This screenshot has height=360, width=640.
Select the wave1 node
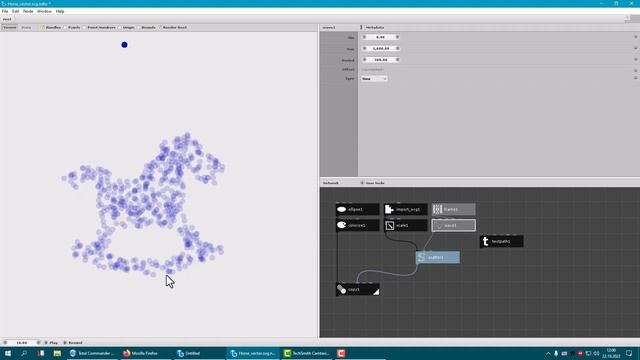tap(453, 225)
